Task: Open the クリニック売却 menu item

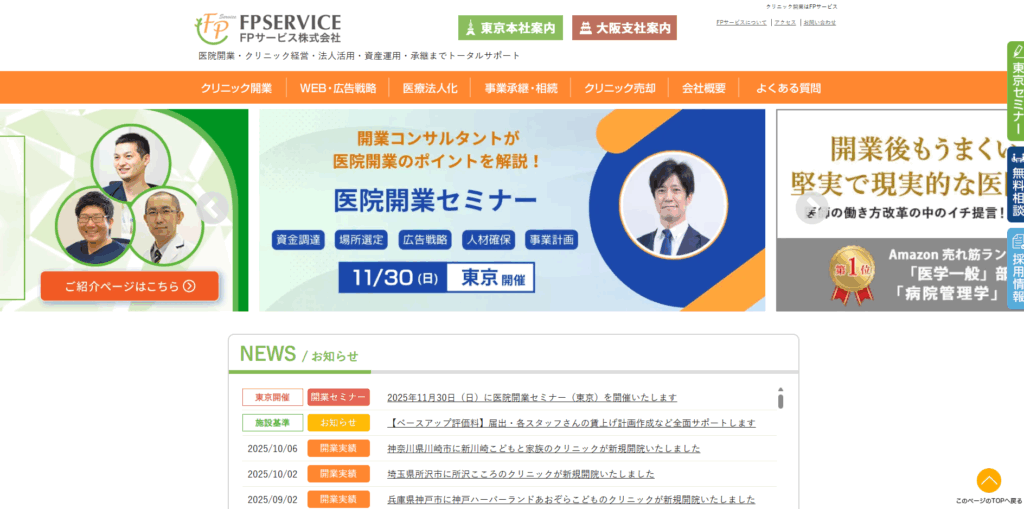Action: click(620, 88)
